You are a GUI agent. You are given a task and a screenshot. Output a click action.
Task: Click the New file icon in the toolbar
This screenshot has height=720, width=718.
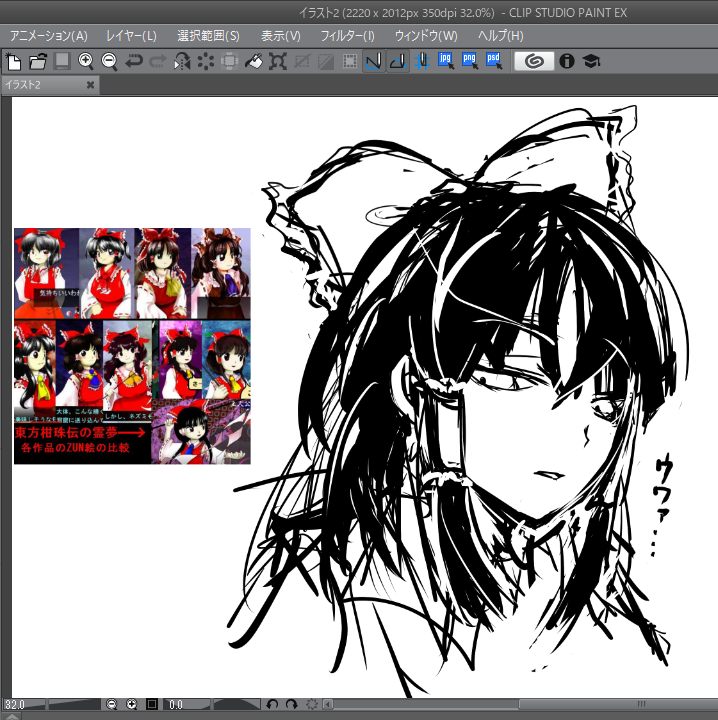click(x=14, y=62)
